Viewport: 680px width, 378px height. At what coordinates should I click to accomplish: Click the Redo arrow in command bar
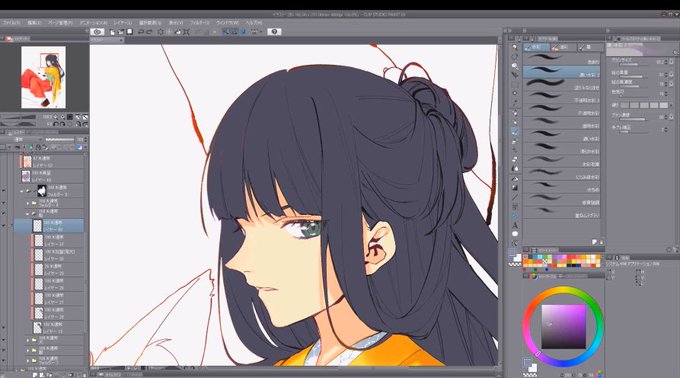149,32
